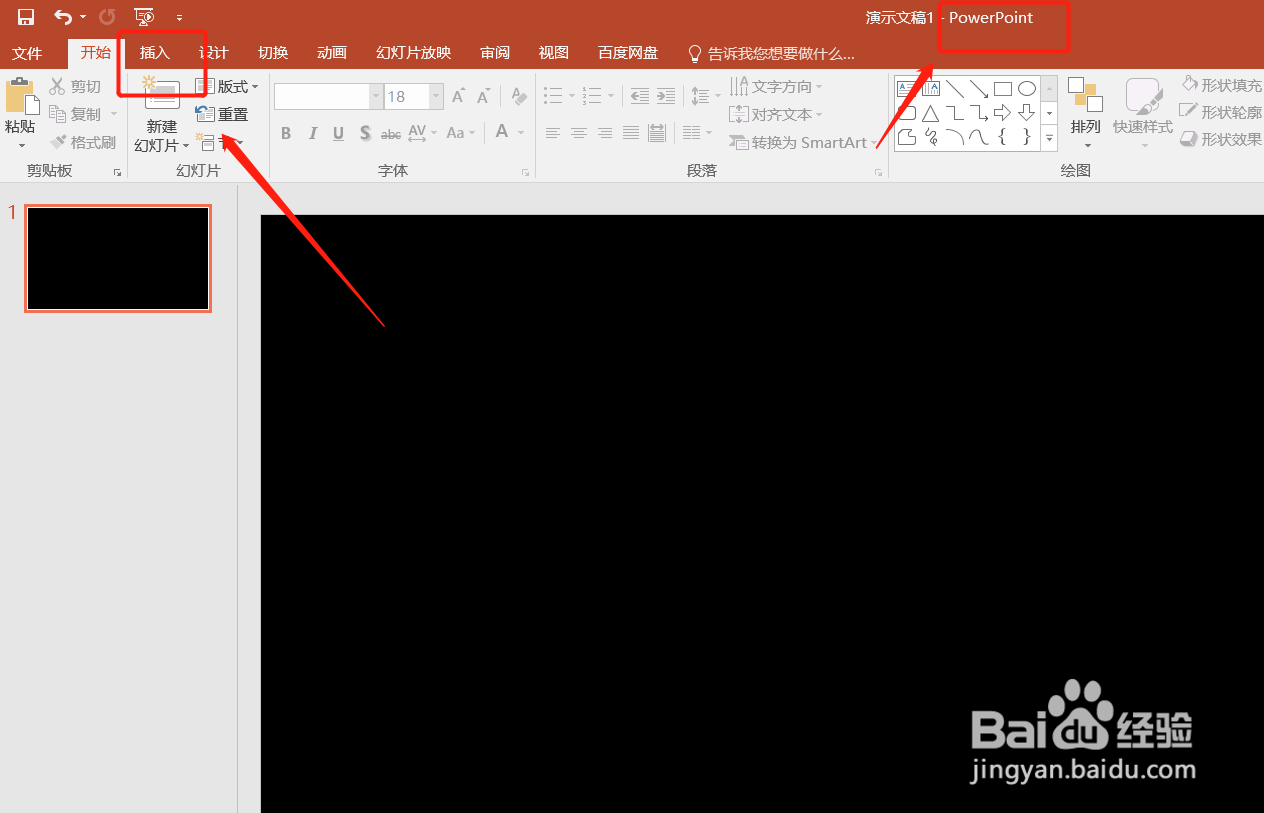Screen dimensions: 1264x813
Task: Click the 格式刷 format painter
Action: pos(83,143)
